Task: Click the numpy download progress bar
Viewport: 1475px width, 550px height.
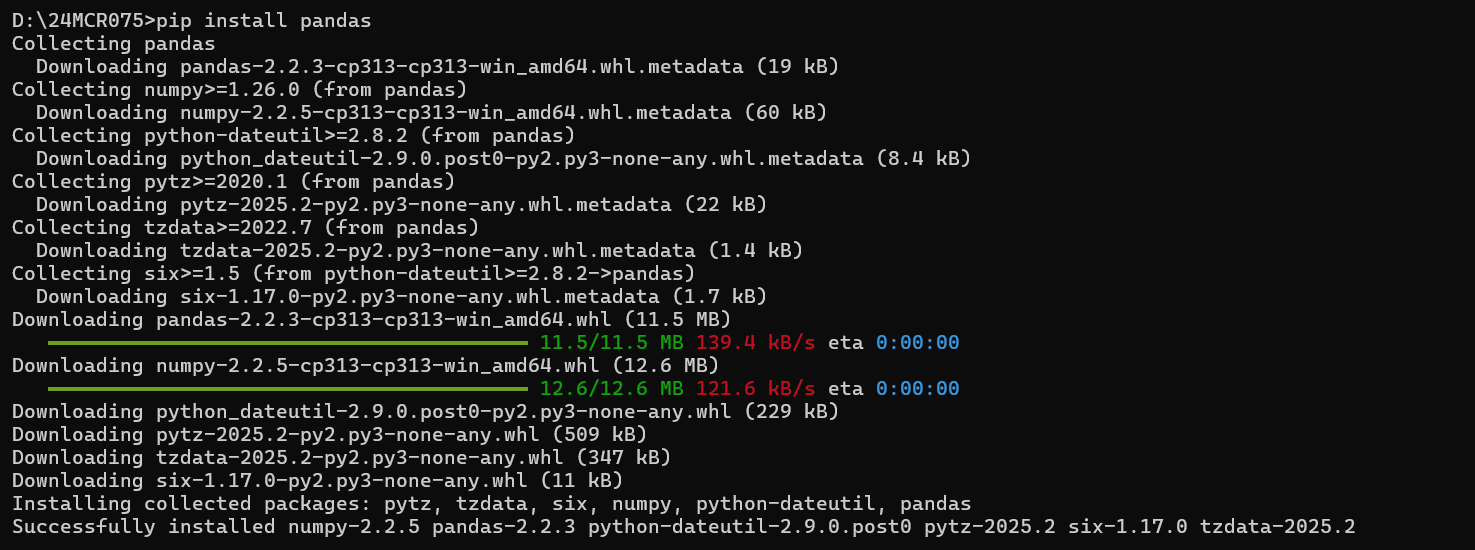Action: click(x=287, y=389)
